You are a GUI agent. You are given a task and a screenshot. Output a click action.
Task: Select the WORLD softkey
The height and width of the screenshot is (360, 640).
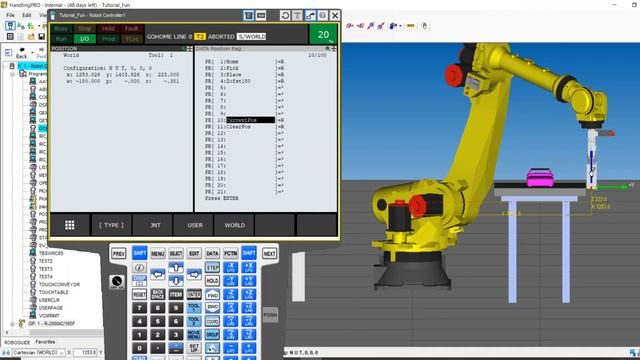[235, 225]
